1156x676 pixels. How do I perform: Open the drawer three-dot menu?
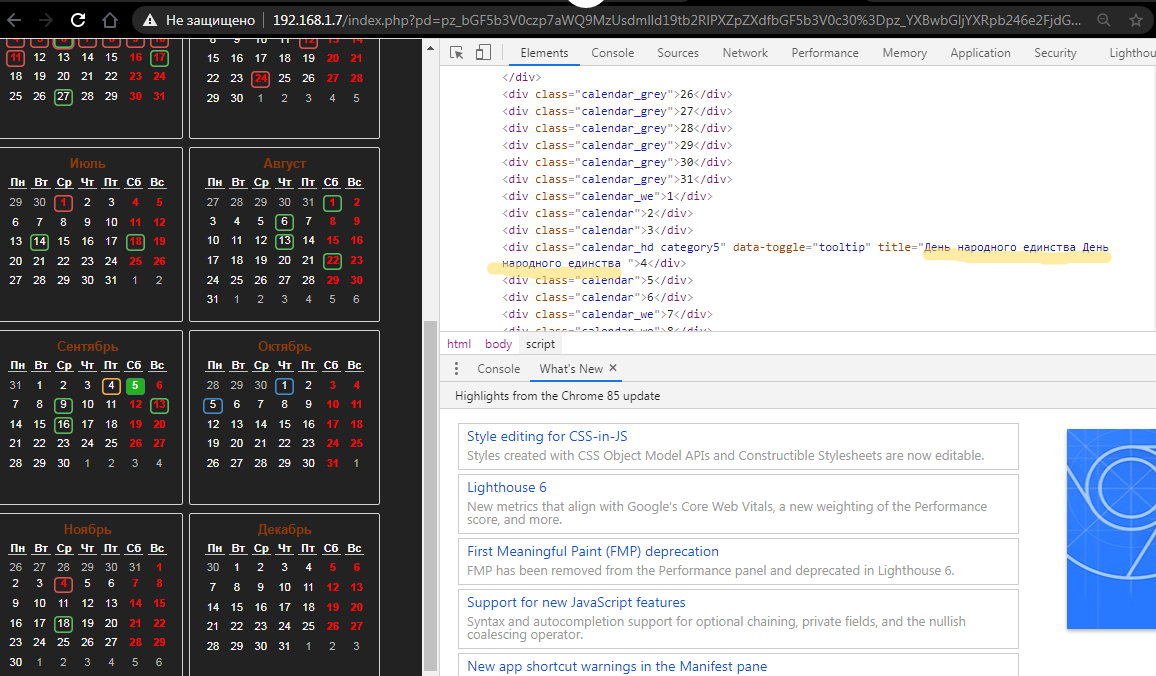(x=457, y=369)
